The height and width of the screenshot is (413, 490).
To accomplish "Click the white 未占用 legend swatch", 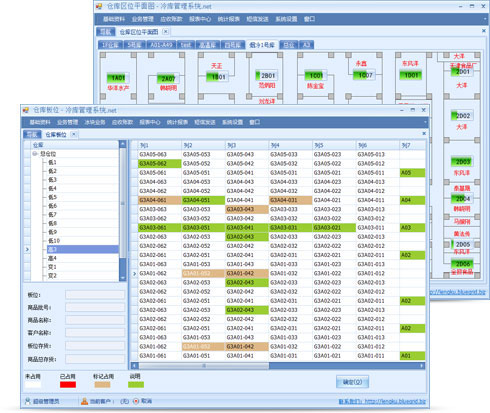I will coord(33,384).
